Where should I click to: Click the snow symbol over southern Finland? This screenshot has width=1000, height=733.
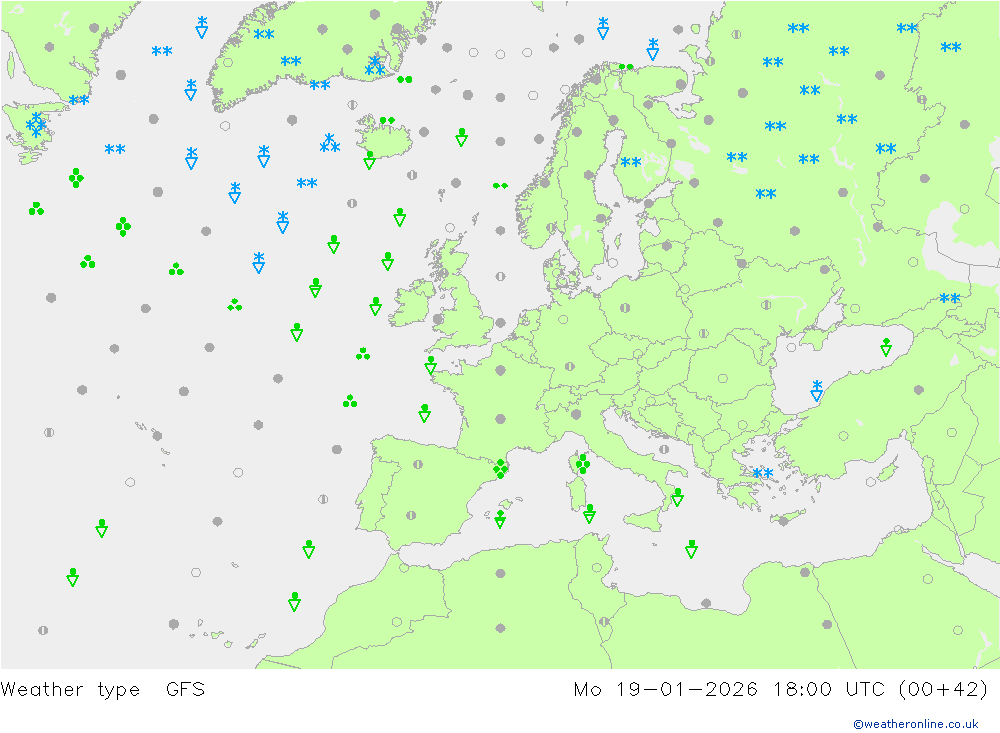[631, 162]
